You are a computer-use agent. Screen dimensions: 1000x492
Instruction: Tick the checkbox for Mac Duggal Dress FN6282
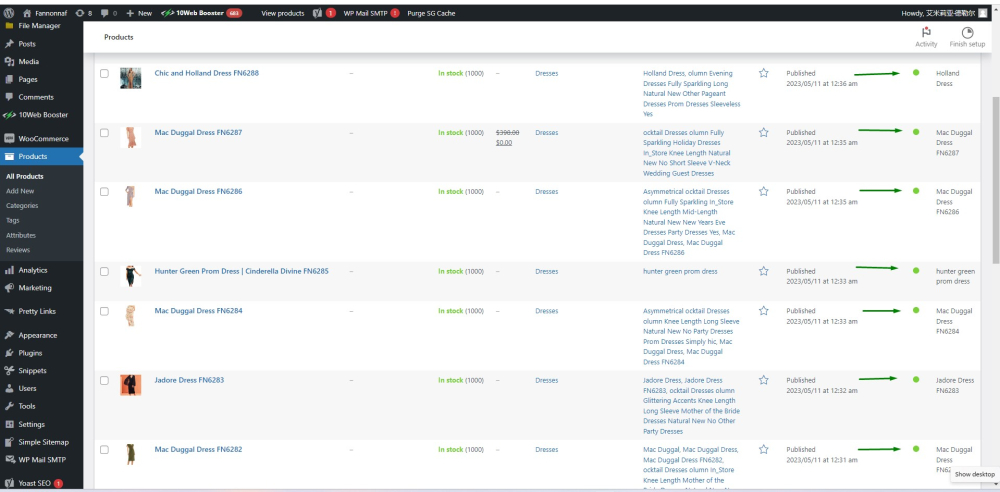[104, 450]
